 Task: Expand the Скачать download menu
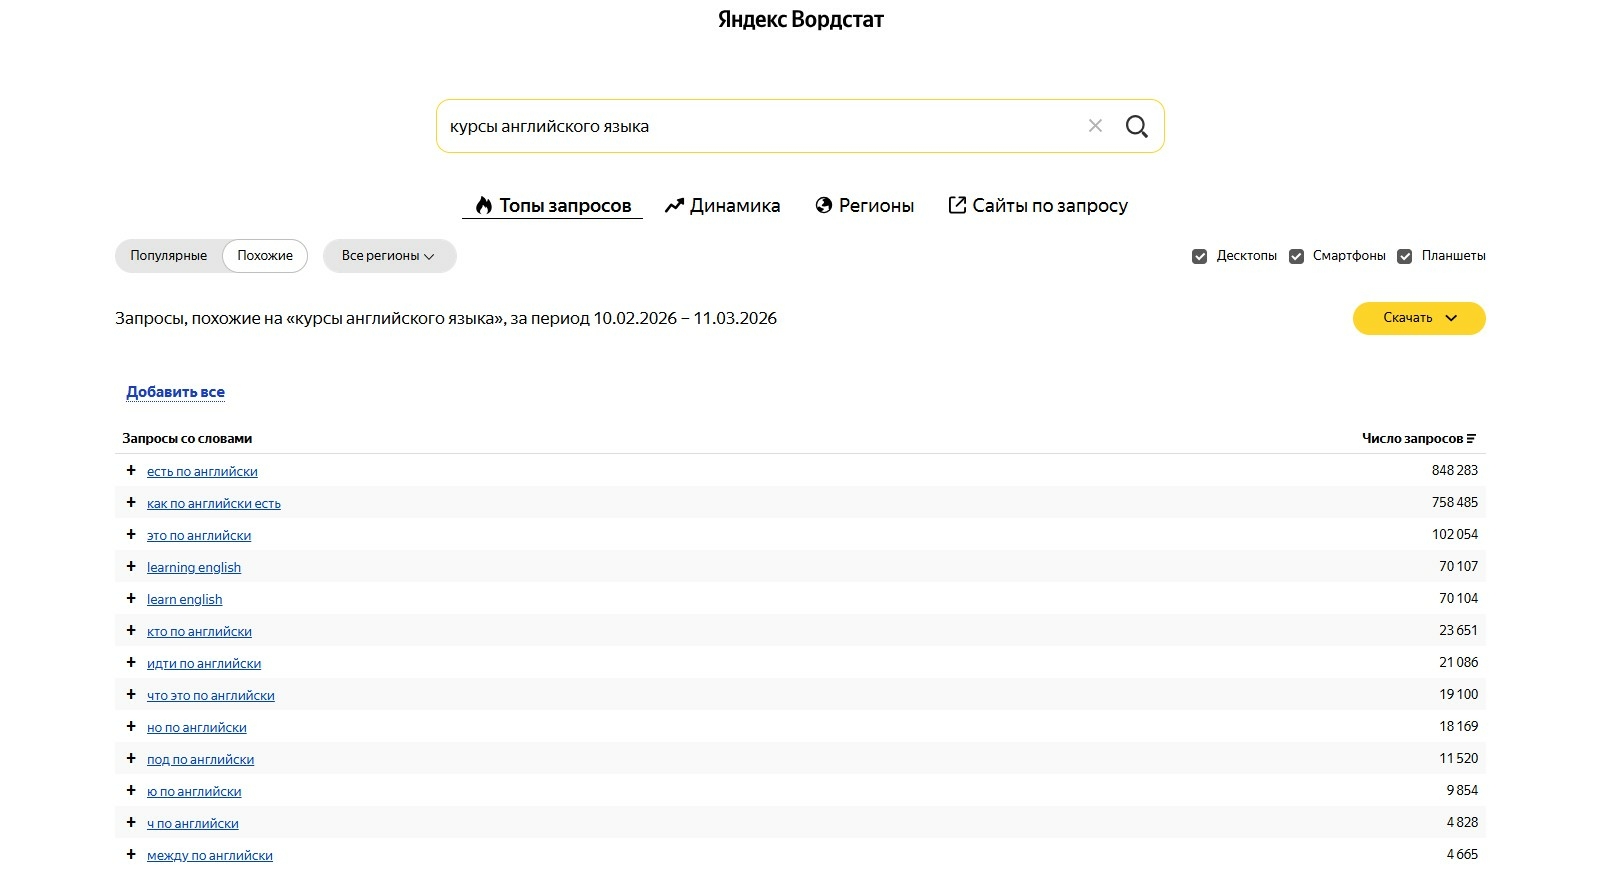pyautogui.click(x=1419, y=318)
